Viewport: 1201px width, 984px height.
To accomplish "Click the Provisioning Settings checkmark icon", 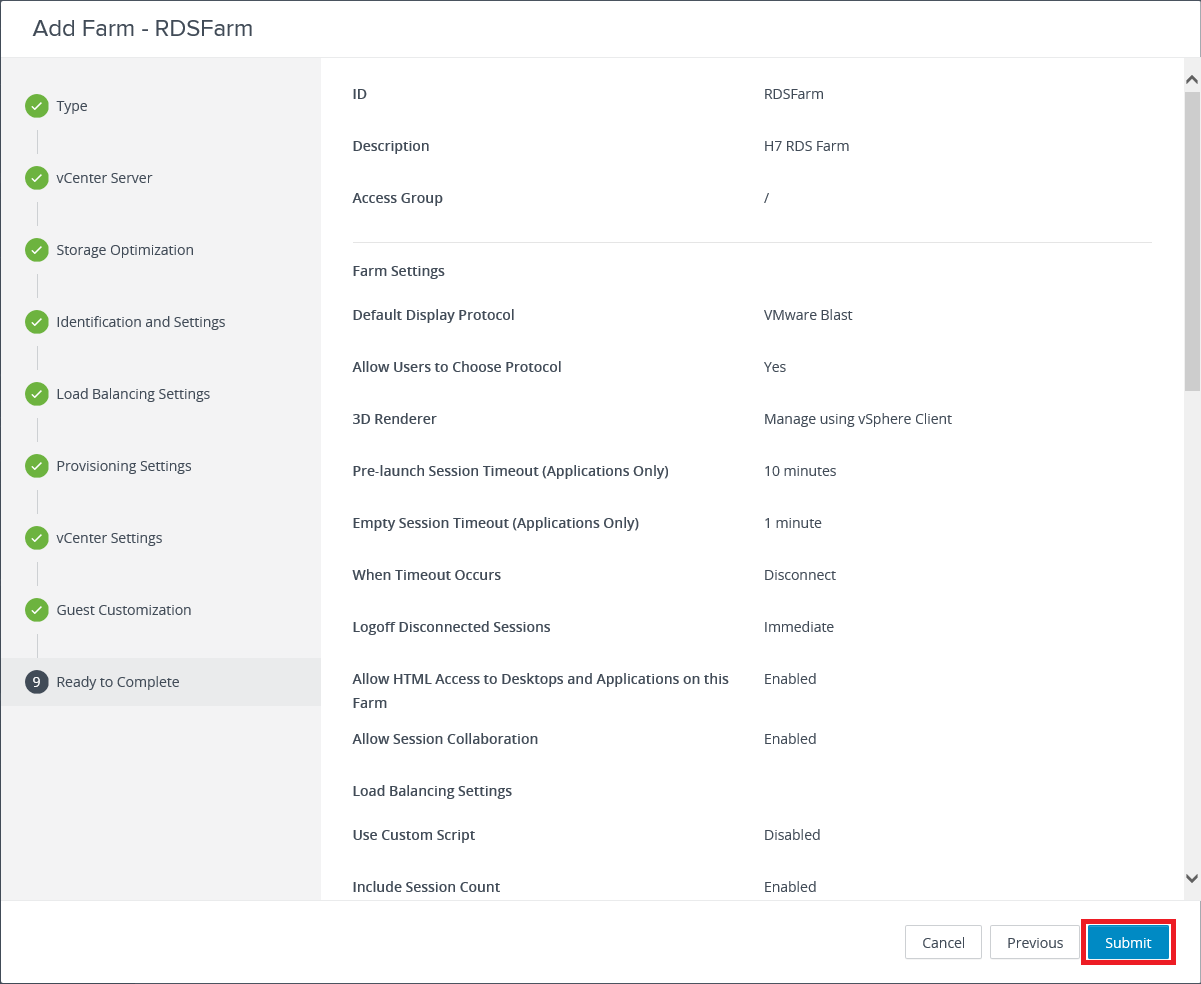I will [x=37, y=466].
